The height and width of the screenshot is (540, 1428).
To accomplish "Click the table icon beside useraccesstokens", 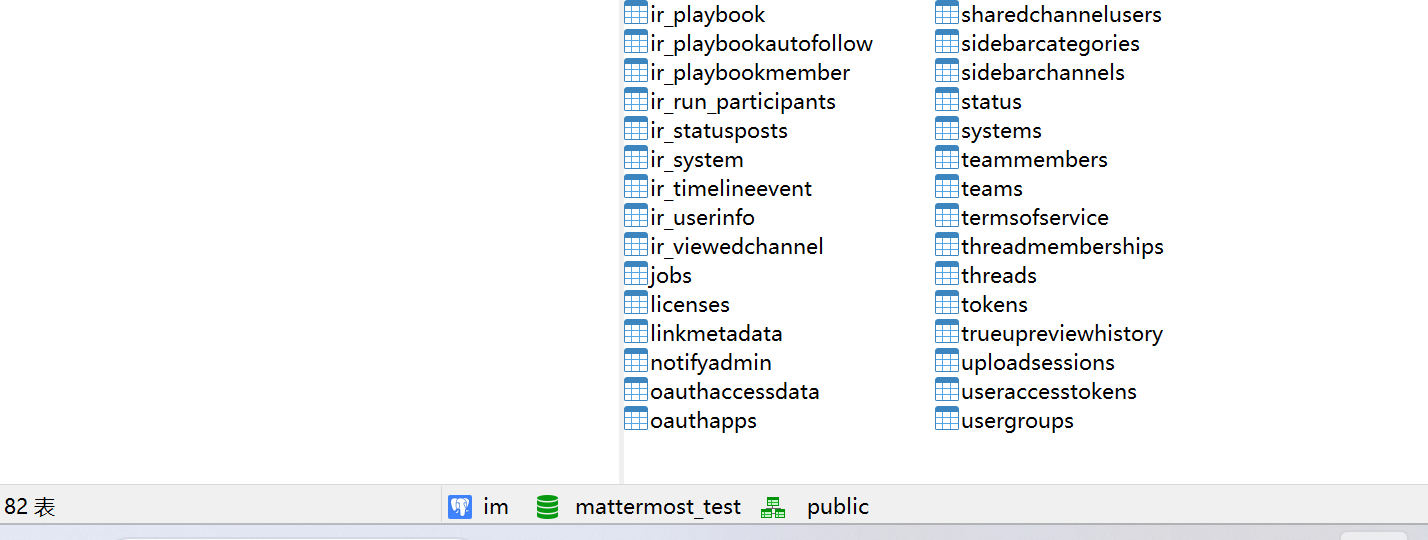I will pos(946,390).
